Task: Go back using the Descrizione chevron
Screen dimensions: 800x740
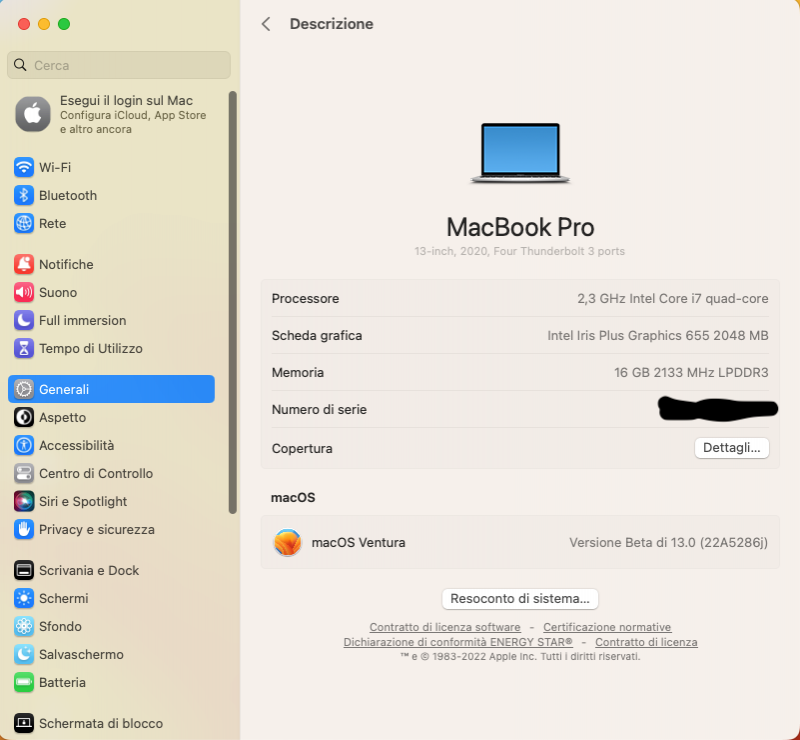Action: click(265, 23)
